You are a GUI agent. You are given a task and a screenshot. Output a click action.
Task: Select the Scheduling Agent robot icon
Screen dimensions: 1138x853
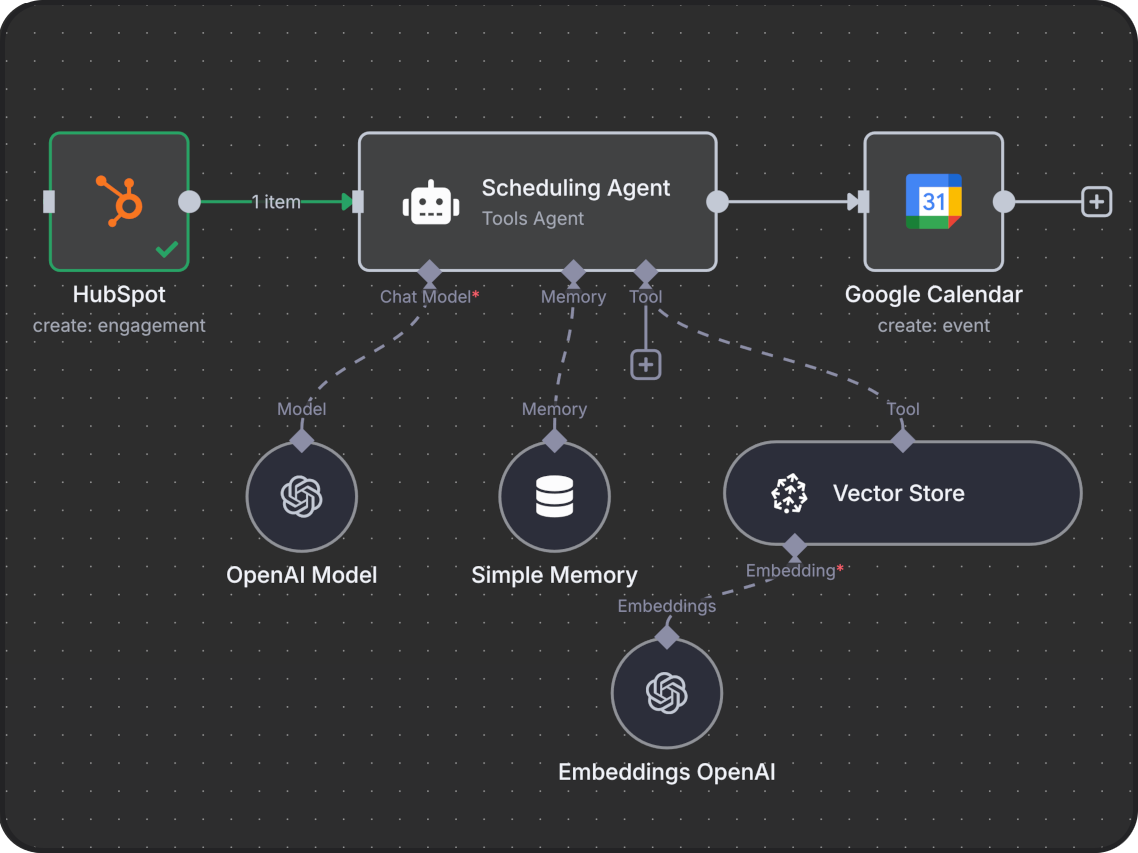(429, 201)
